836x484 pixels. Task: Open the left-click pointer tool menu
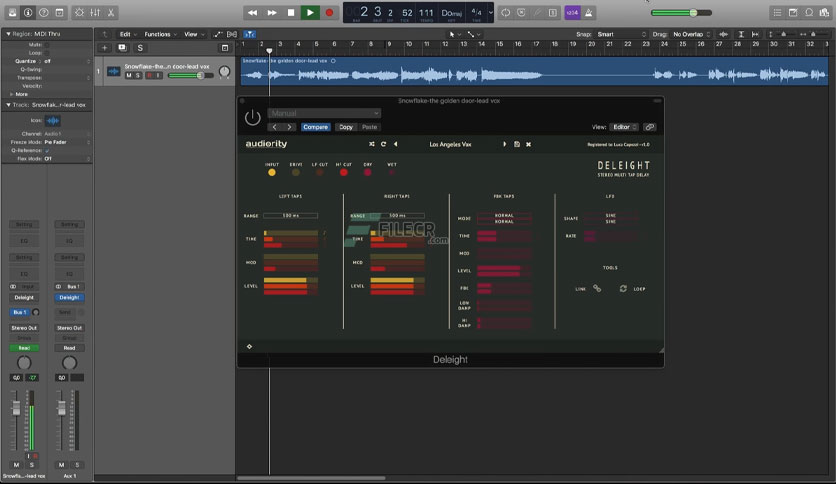click(x=455, y=34)
